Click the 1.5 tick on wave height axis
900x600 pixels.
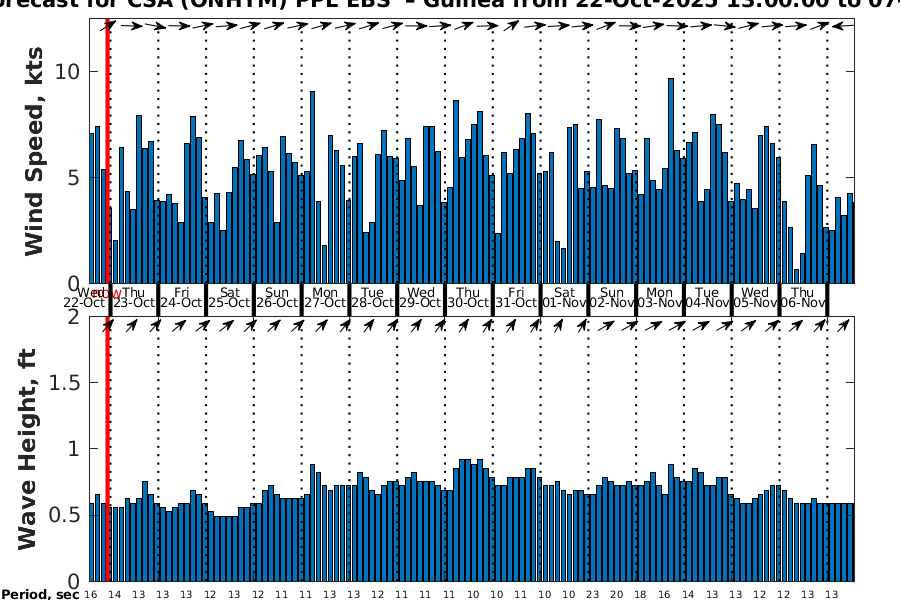pyautogui.click(x=68, y=382)
